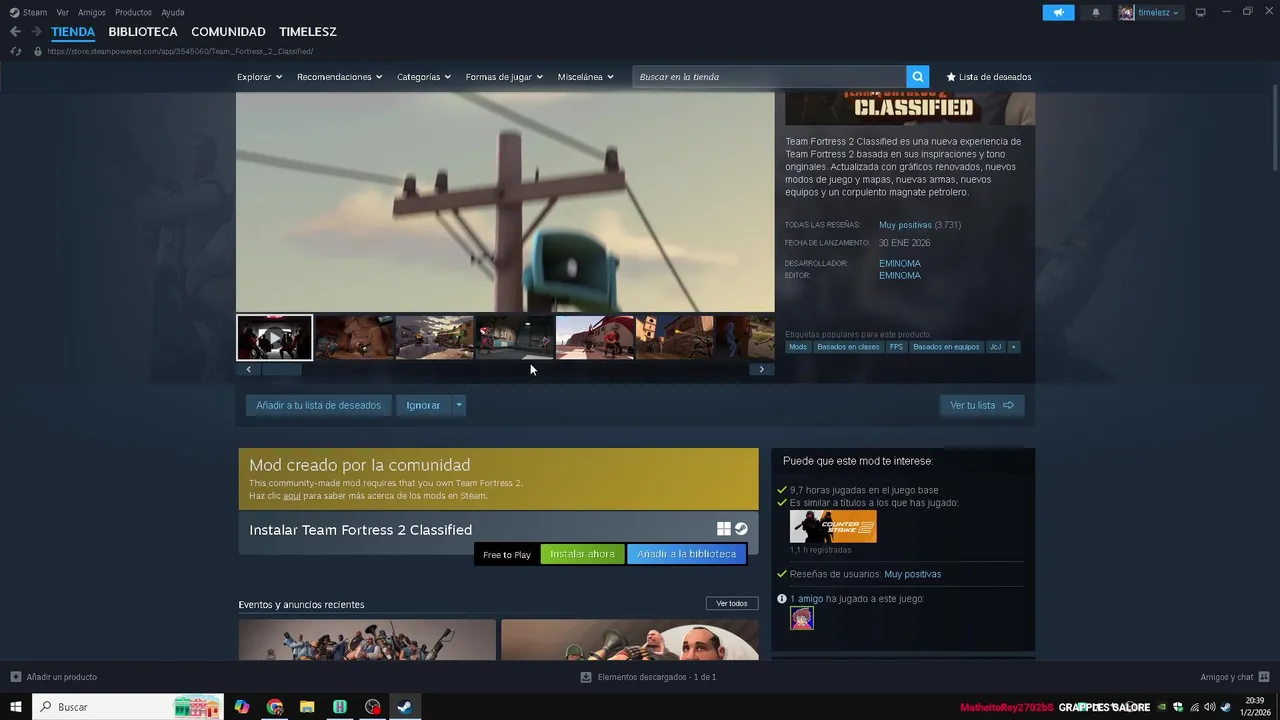Viewport: 1280px width, 720px height.
Task: Click Añadir a la biblioteca button
Action: 686,554
